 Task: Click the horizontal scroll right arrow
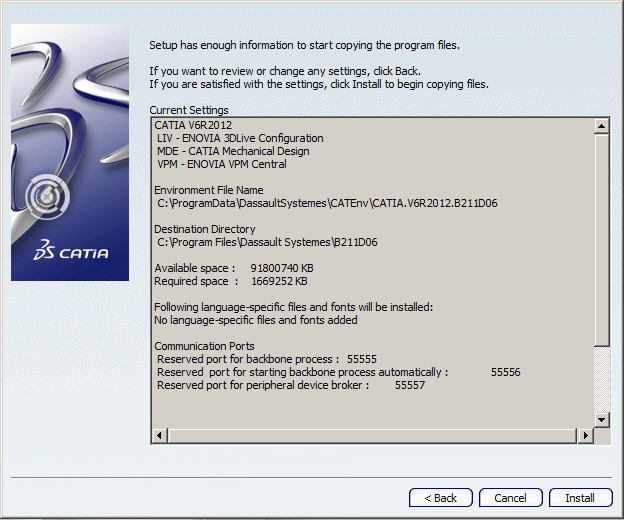pyautogui.click(x=585, y=435)
